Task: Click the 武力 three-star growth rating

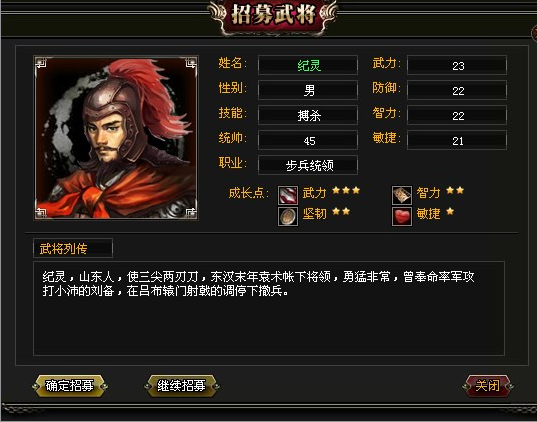Action: [346, 190]
